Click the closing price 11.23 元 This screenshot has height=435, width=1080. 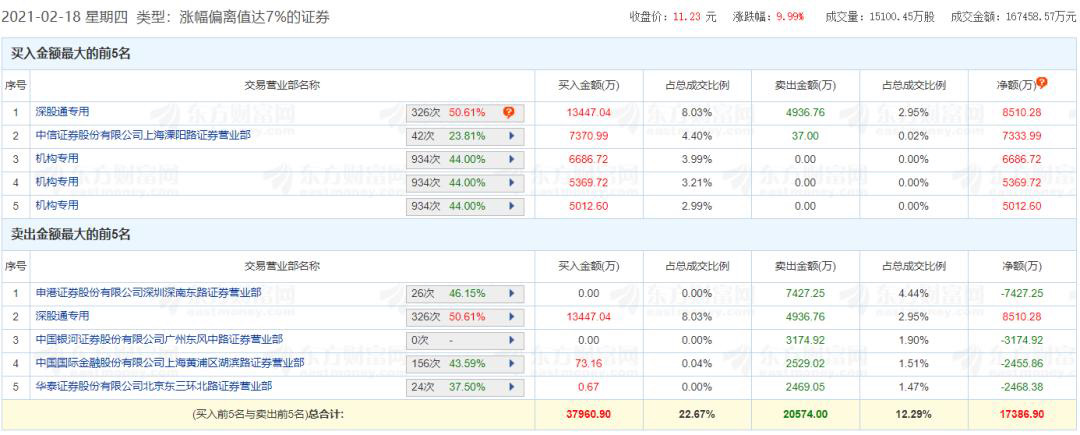click(x=694, y=17)
